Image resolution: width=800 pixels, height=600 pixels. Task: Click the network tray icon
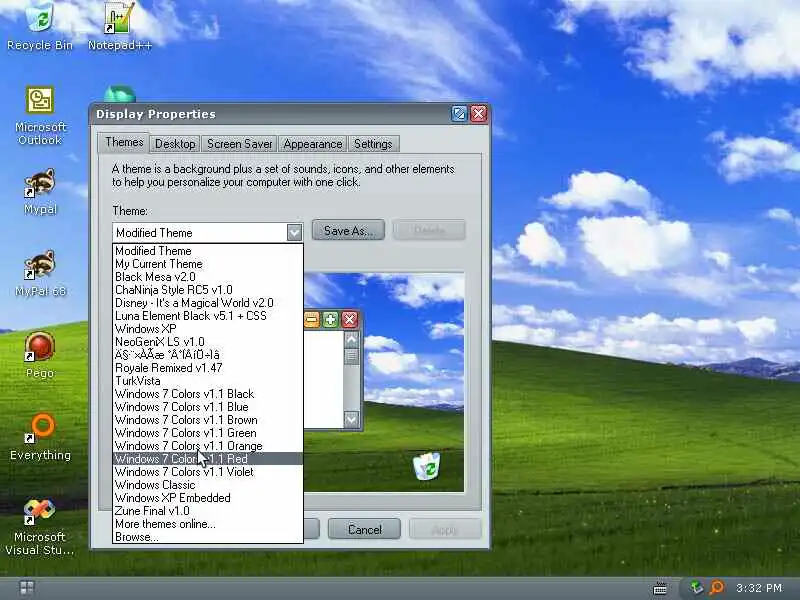[x=696, y=587]
